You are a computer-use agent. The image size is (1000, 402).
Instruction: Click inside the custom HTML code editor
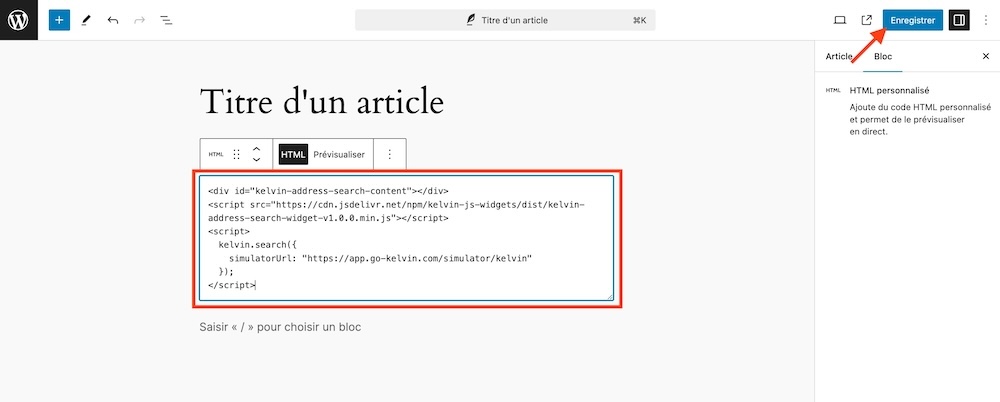coord(406,238)
